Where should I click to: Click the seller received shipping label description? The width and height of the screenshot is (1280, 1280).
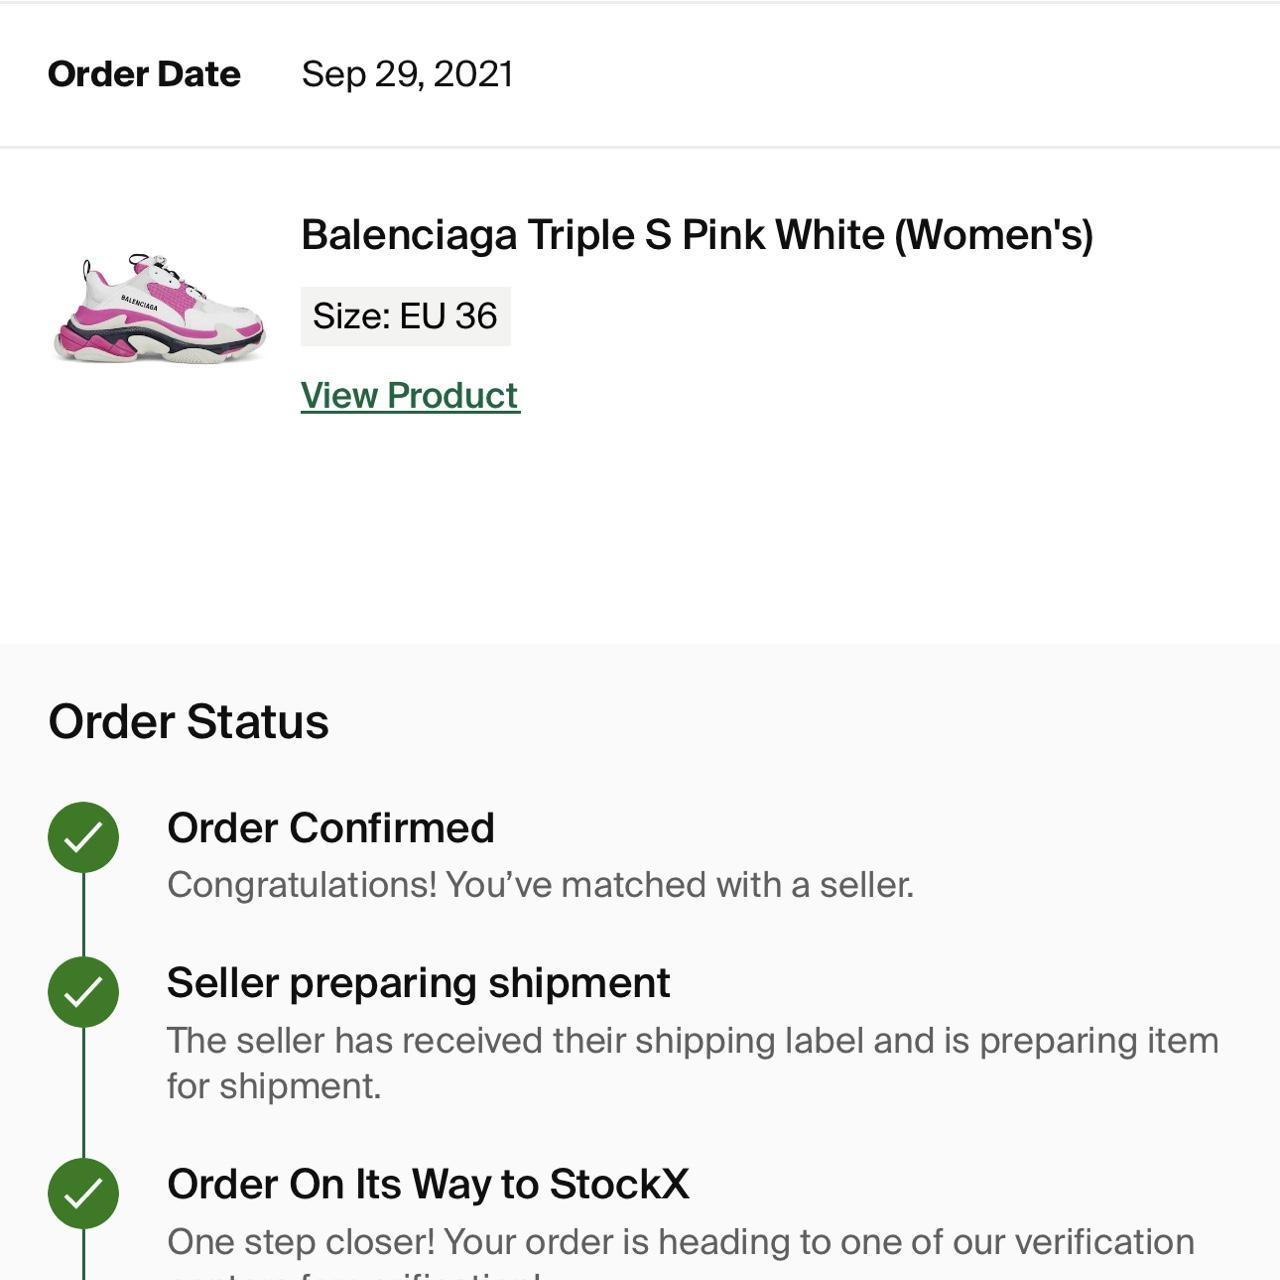pos(692,1063)
